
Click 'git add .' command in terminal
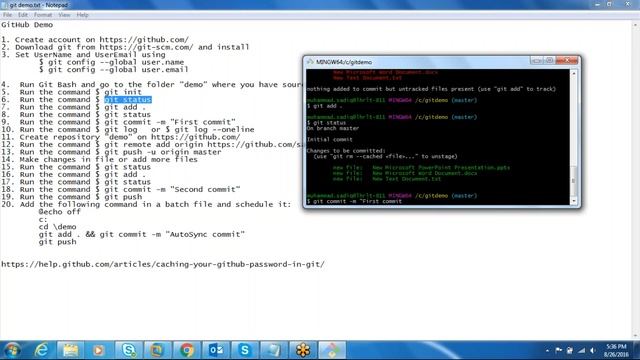[x=329, y=106]
